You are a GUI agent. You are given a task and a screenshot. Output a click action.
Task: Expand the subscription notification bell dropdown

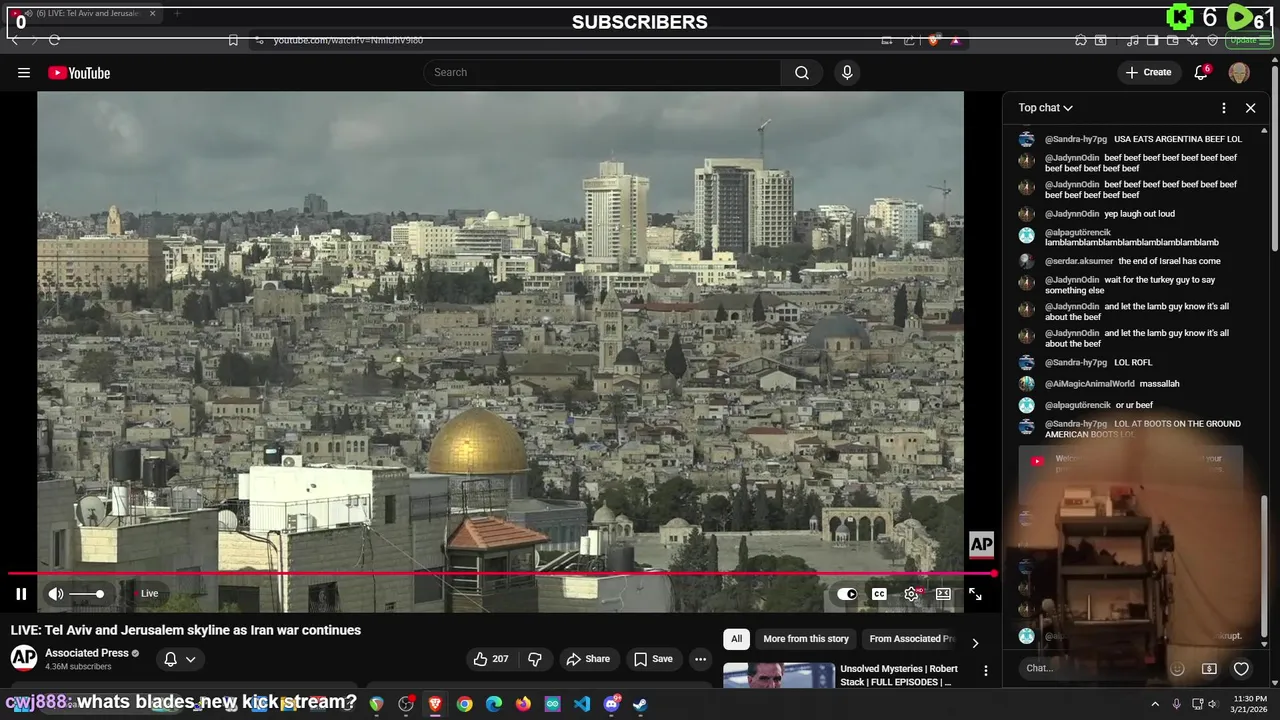(x=179, y=659)
